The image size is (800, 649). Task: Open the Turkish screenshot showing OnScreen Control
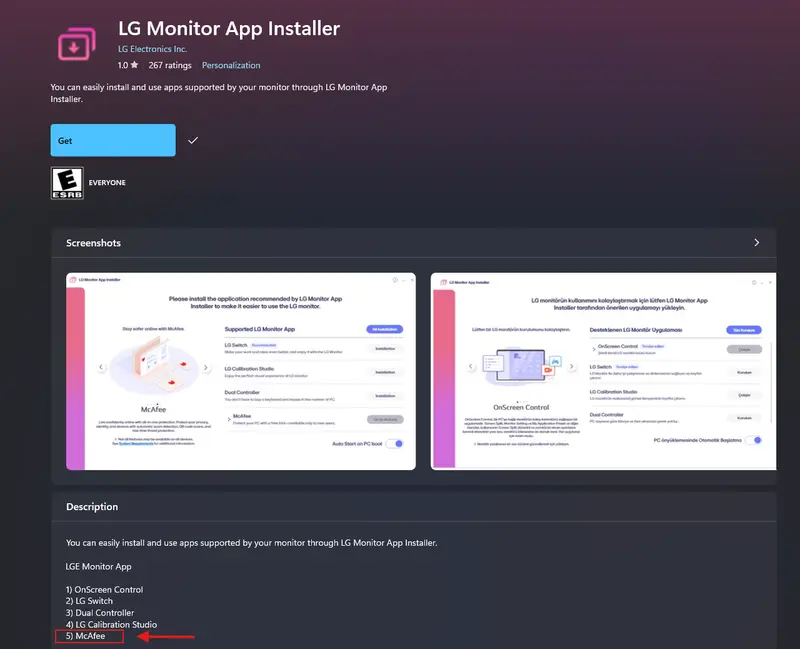click(x=604, y=371)
